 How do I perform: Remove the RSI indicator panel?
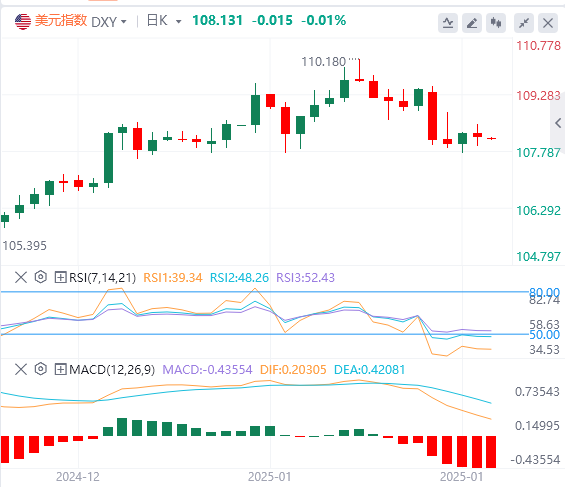(21, 277)
